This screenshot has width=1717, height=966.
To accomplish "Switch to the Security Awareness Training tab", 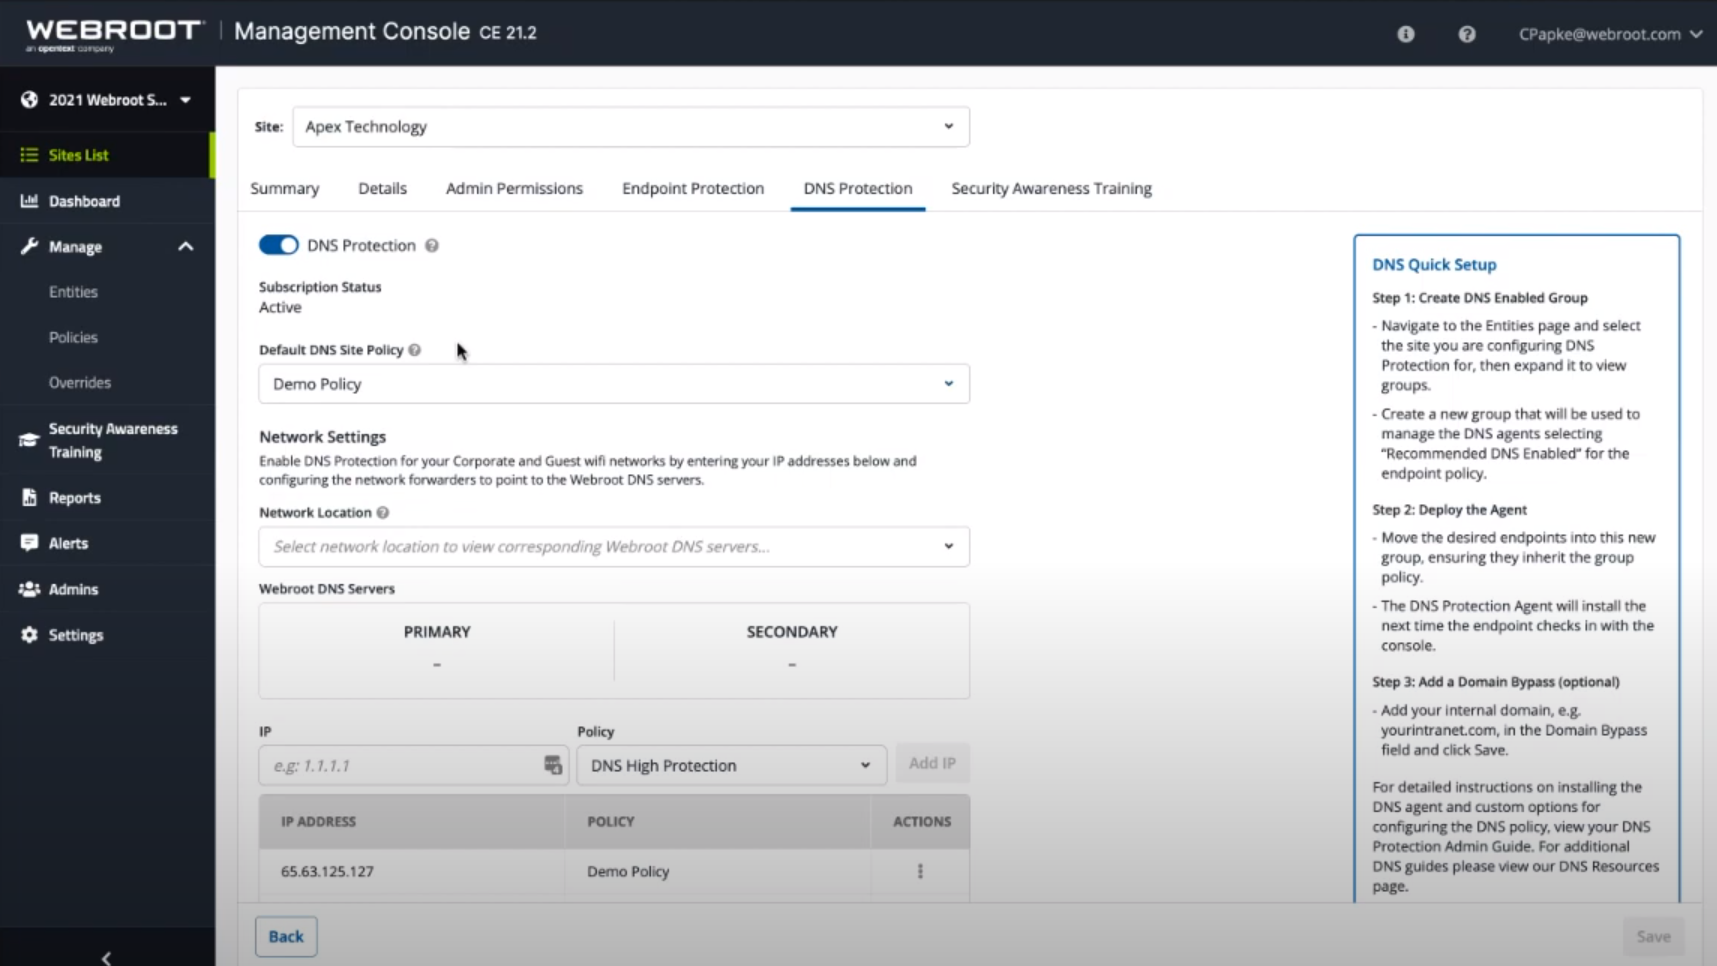I will click(1051, 188).
